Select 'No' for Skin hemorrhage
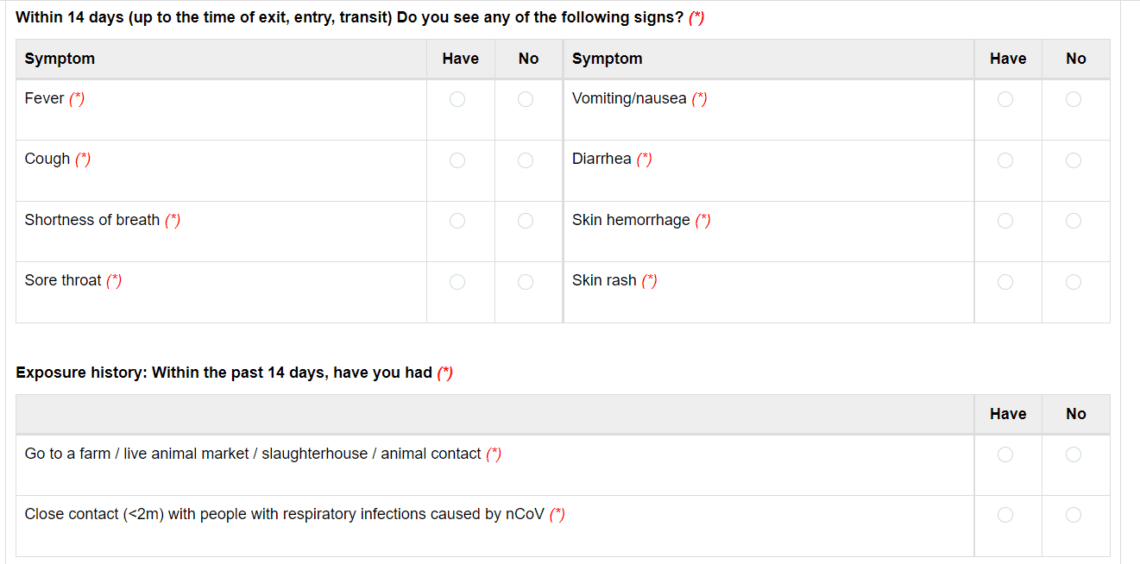 (x=1073, y=220)
